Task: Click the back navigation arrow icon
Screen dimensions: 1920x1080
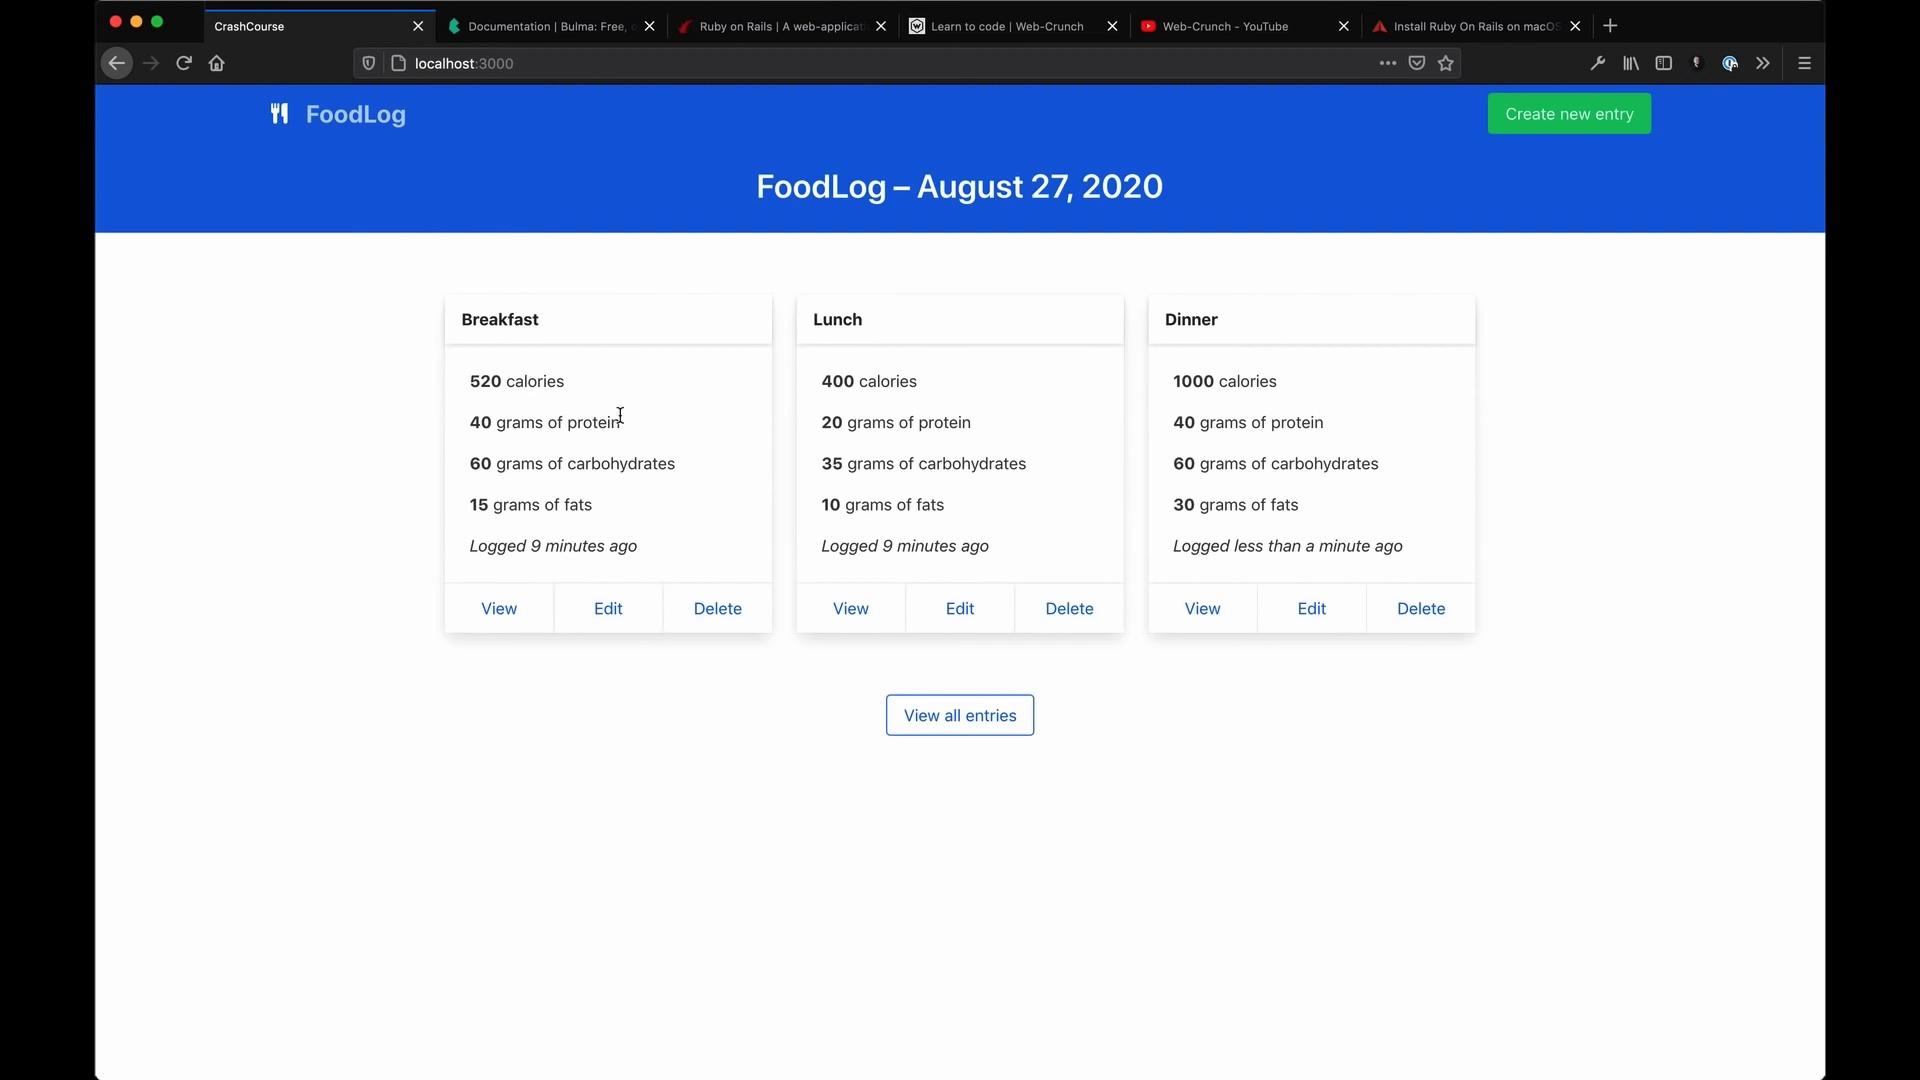Action: coord(117,62)
